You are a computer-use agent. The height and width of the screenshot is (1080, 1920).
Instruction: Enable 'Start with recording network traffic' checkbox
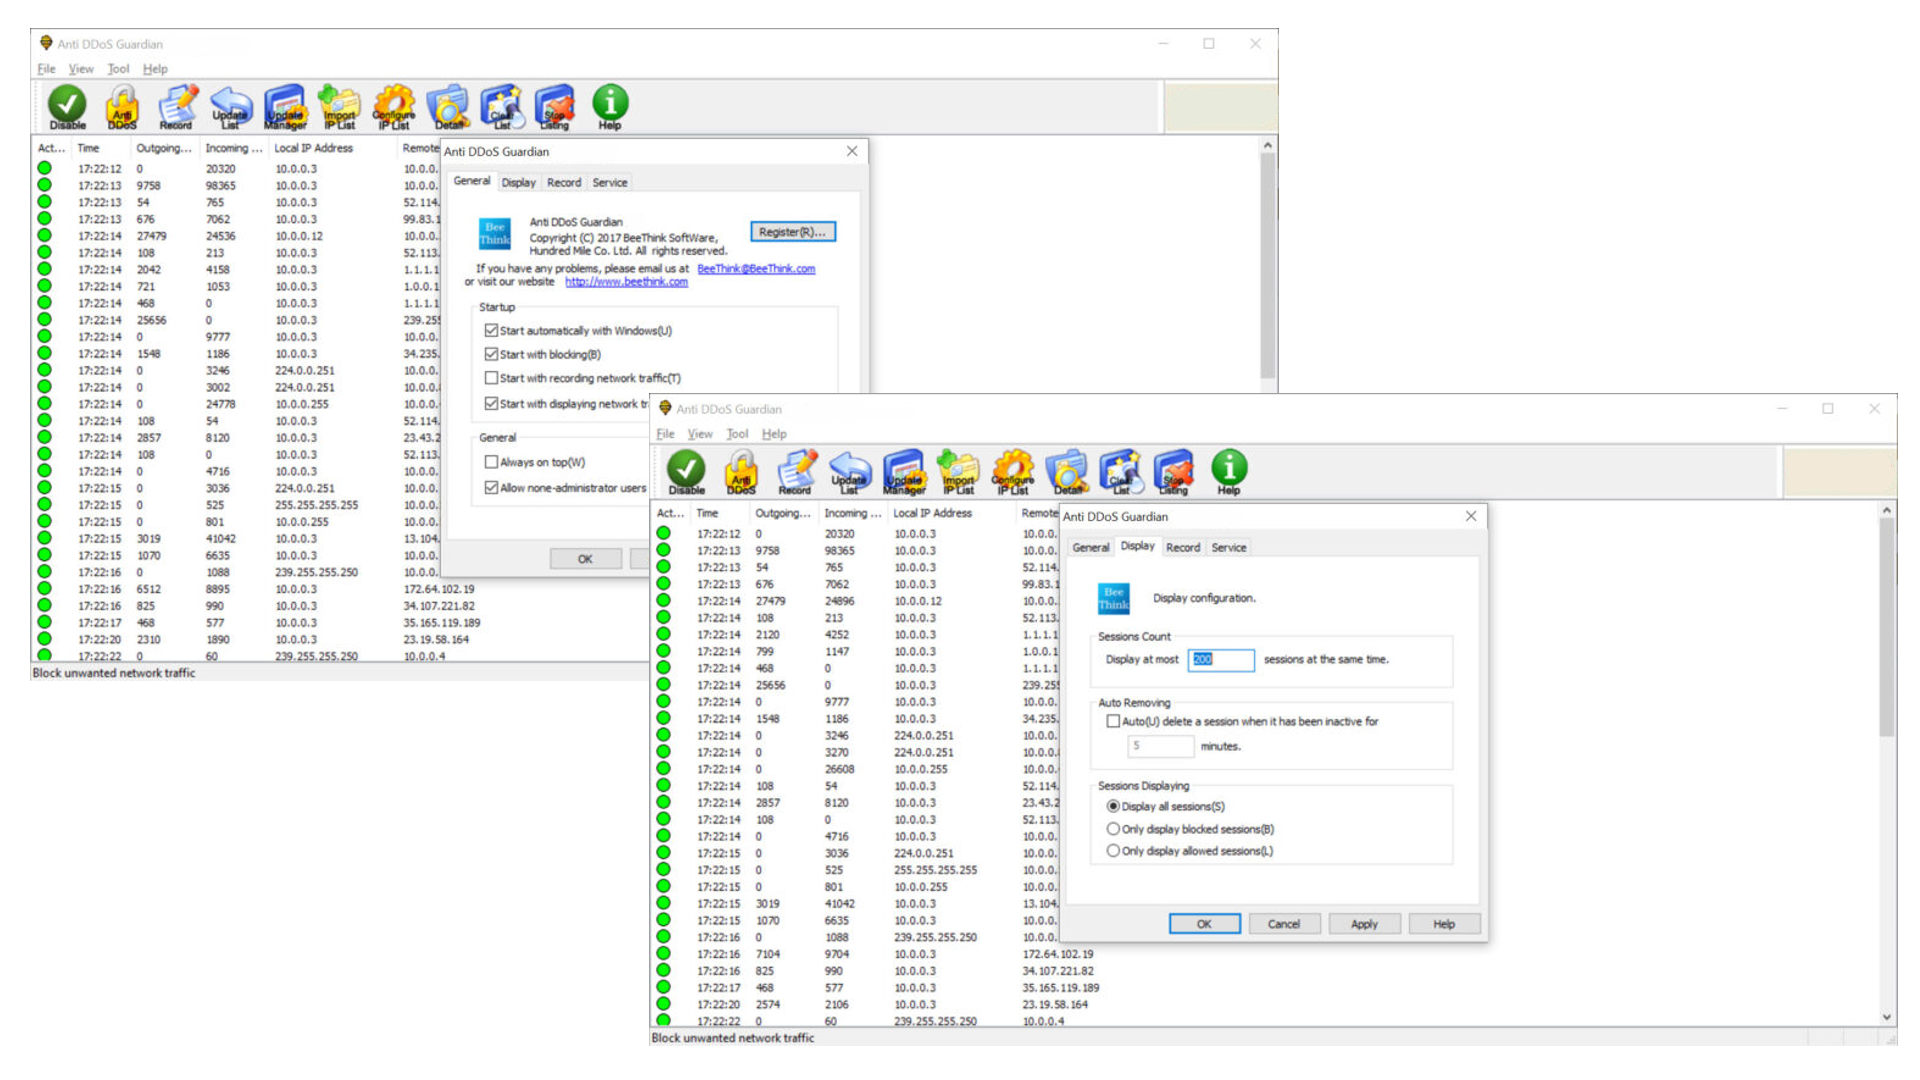[491, 378]
